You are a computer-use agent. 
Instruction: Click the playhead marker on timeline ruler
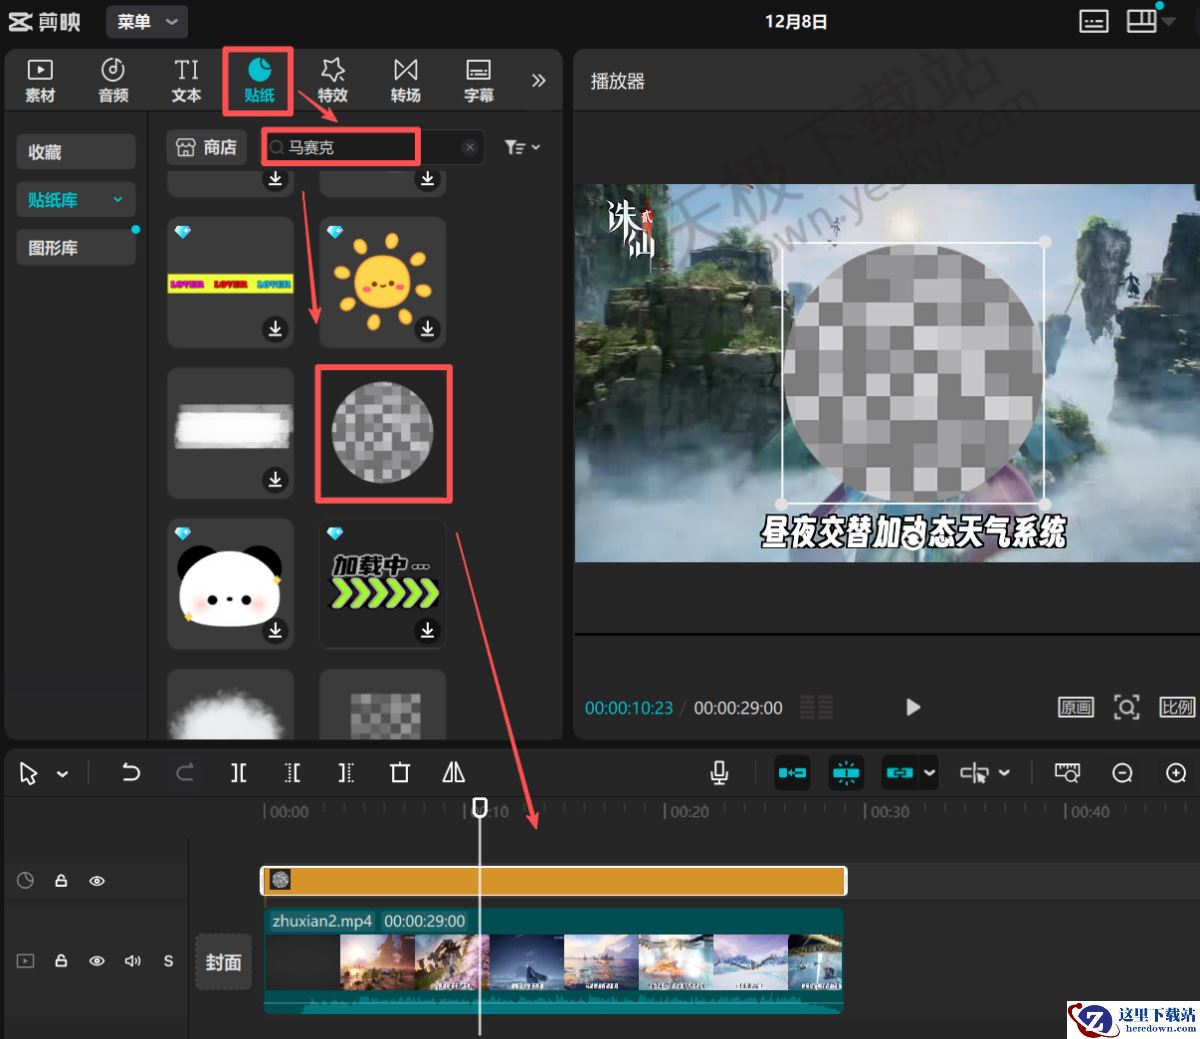tap(480, 807)
